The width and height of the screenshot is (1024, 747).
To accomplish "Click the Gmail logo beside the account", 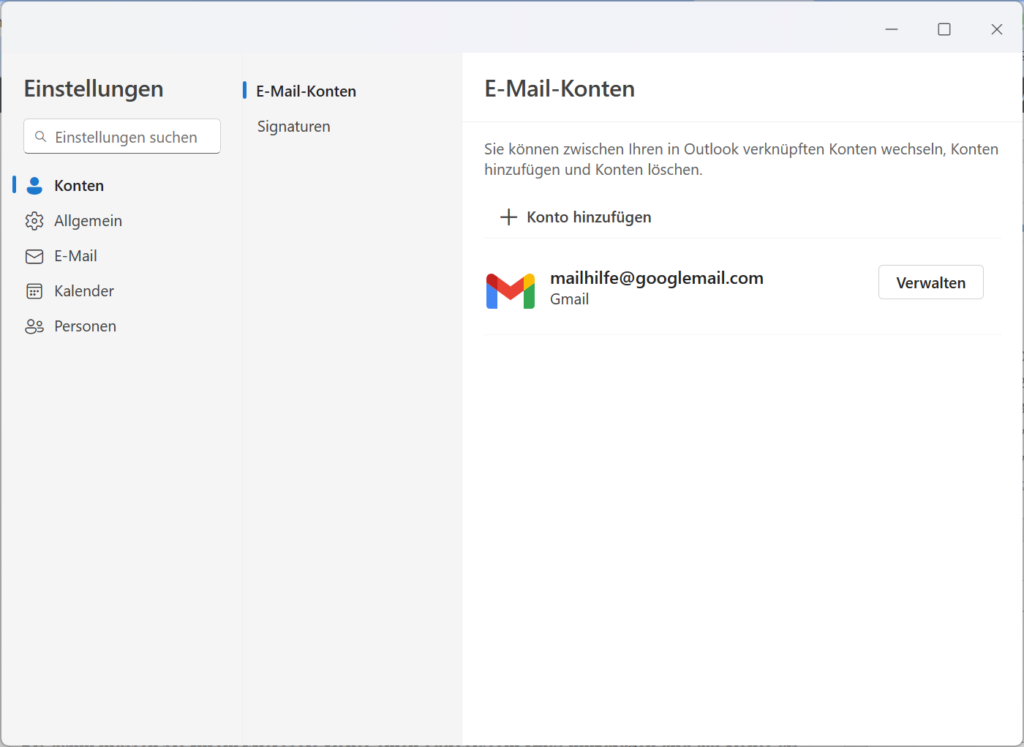I will coord(510,290).
